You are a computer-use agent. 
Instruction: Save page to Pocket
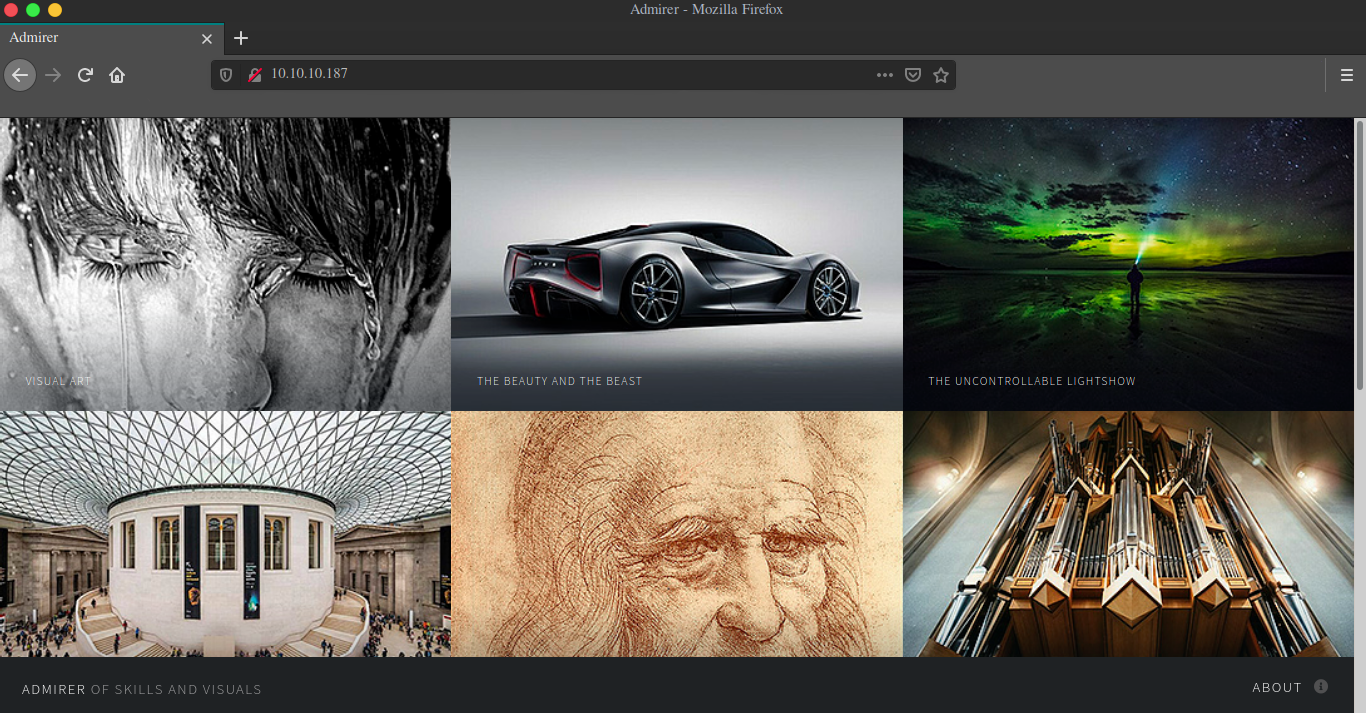tap(912, 75)
